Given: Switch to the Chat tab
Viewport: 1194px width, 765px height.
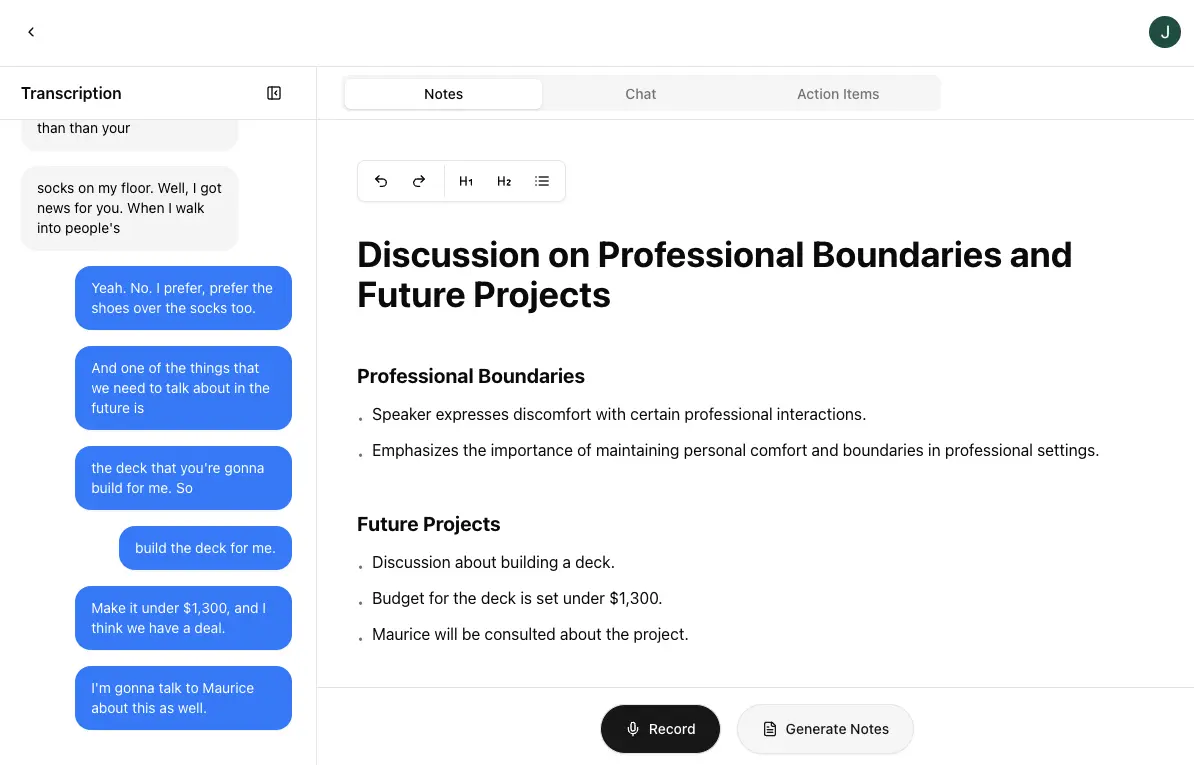Looking at the screenshot, I should (x=640, y=94).
